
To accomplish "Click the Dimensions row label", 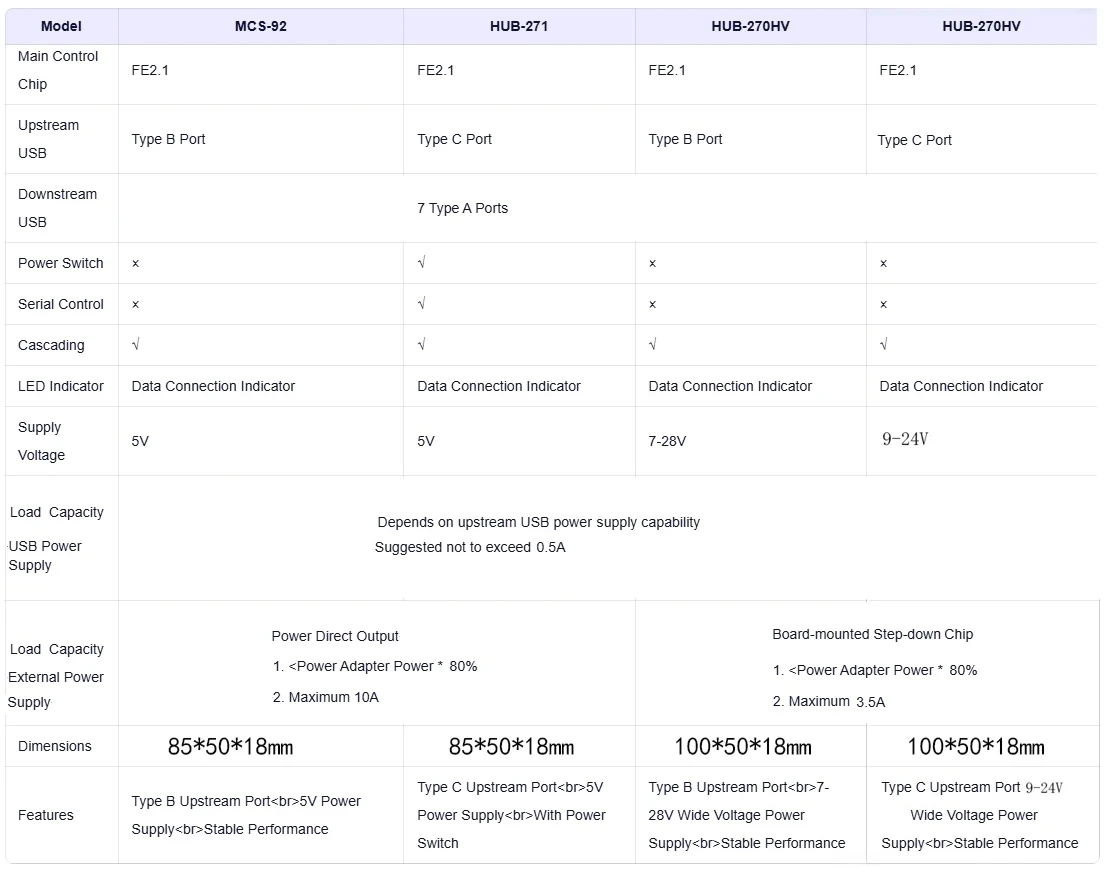I will pos(55,746).
